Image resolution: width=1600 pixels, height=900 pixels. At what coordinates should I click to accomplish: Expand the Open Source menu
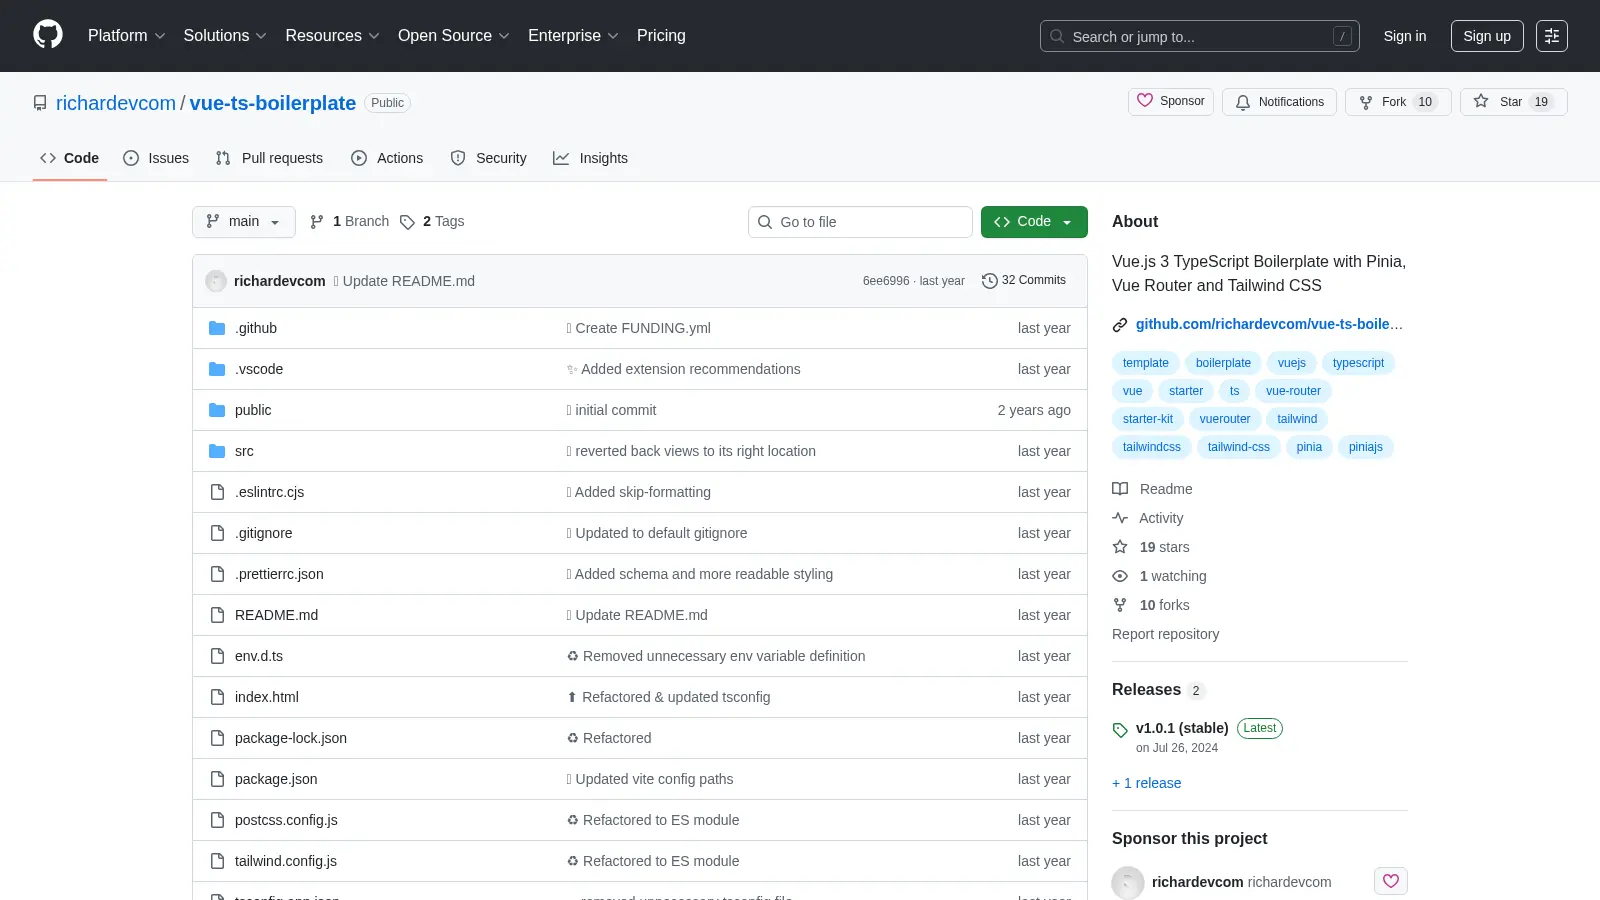pos(454,36)
